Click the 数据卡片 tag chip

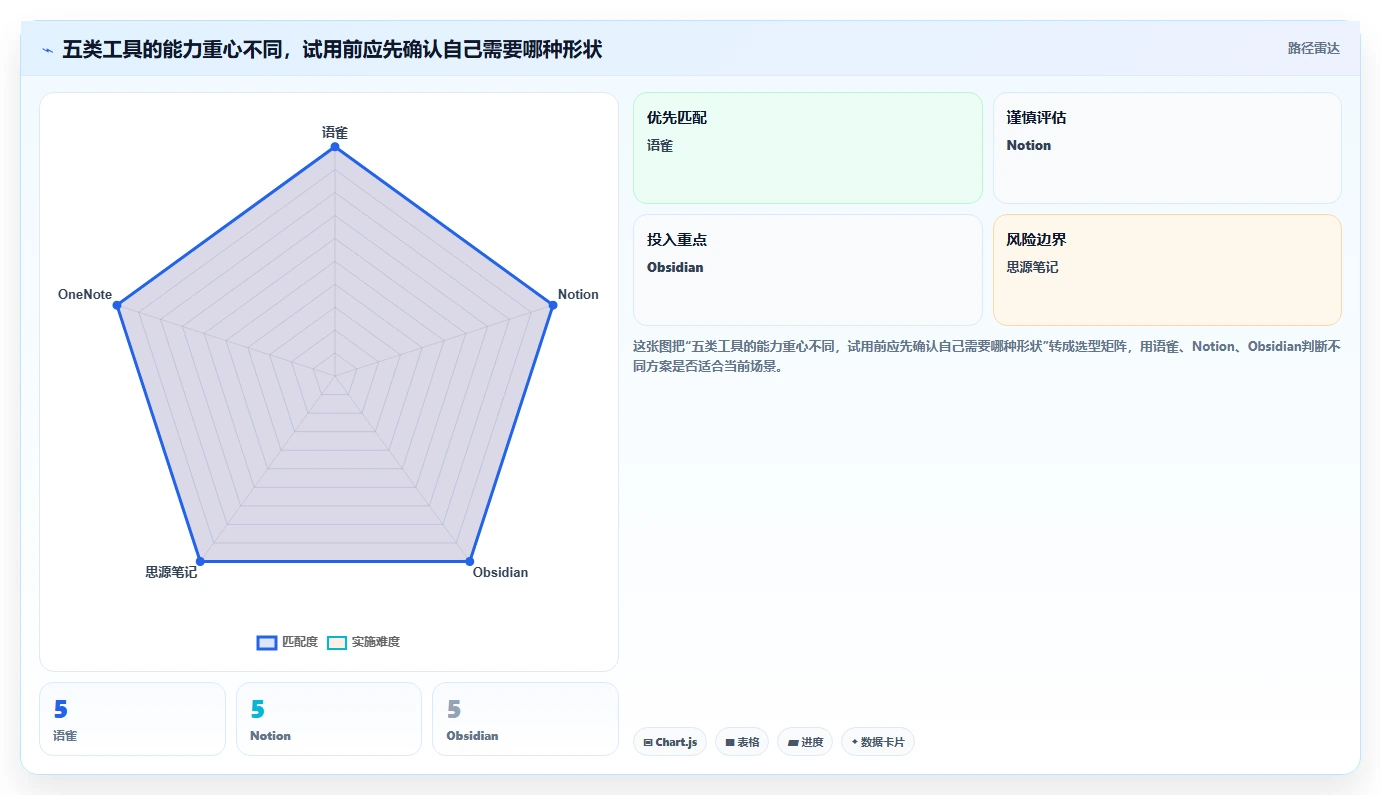pyautogui.click(x=878, y=742)
